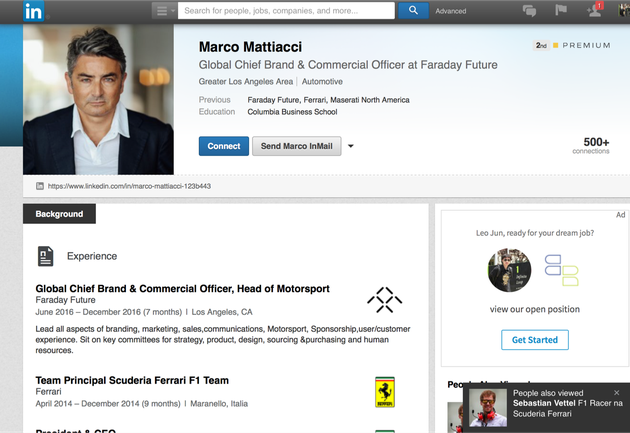Open the account profile avatar menu
The height and width of the screenshot is (433, 630).
621,11
